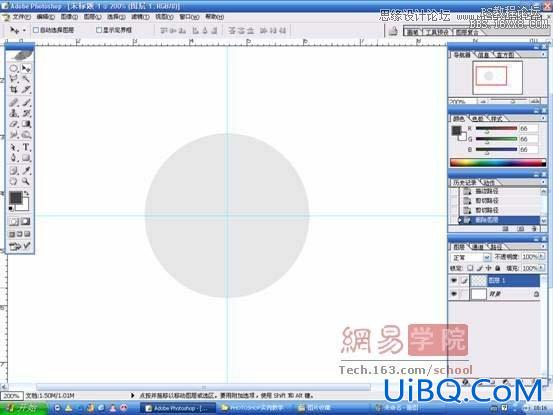Click the Windows Start button

pyautogui.click(x=23, y=408)
